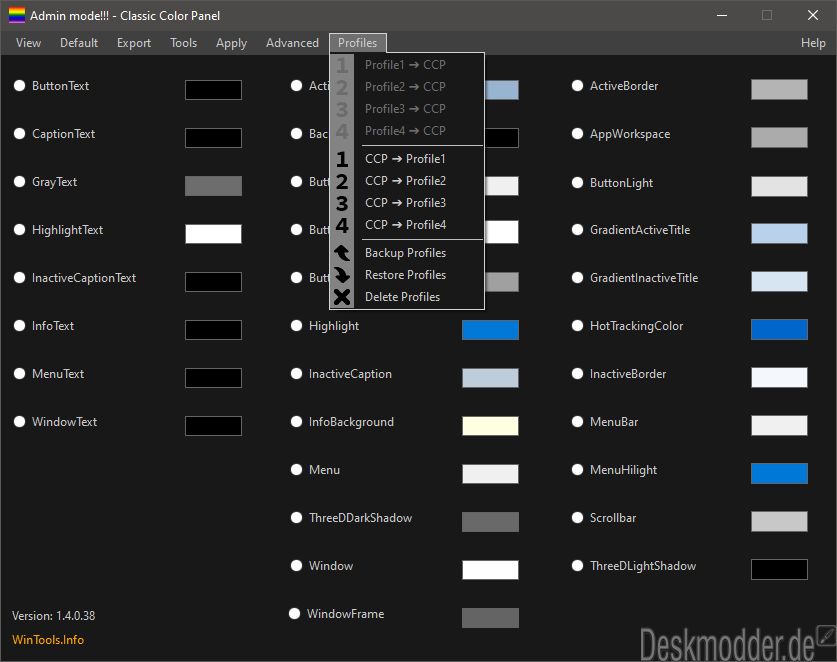Open the Help menu
This screenshot has height=662, width=837.
pyautogui.click(x=813, y=43)
